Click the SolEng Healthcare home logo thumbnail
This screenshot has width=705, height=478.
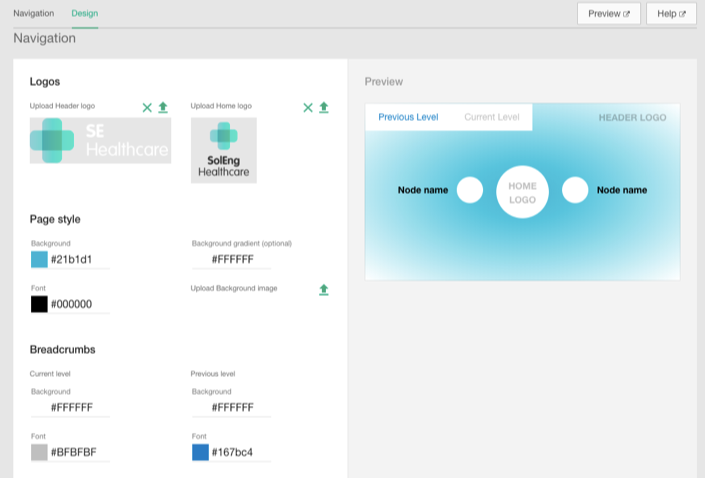[x=223, y=150]
